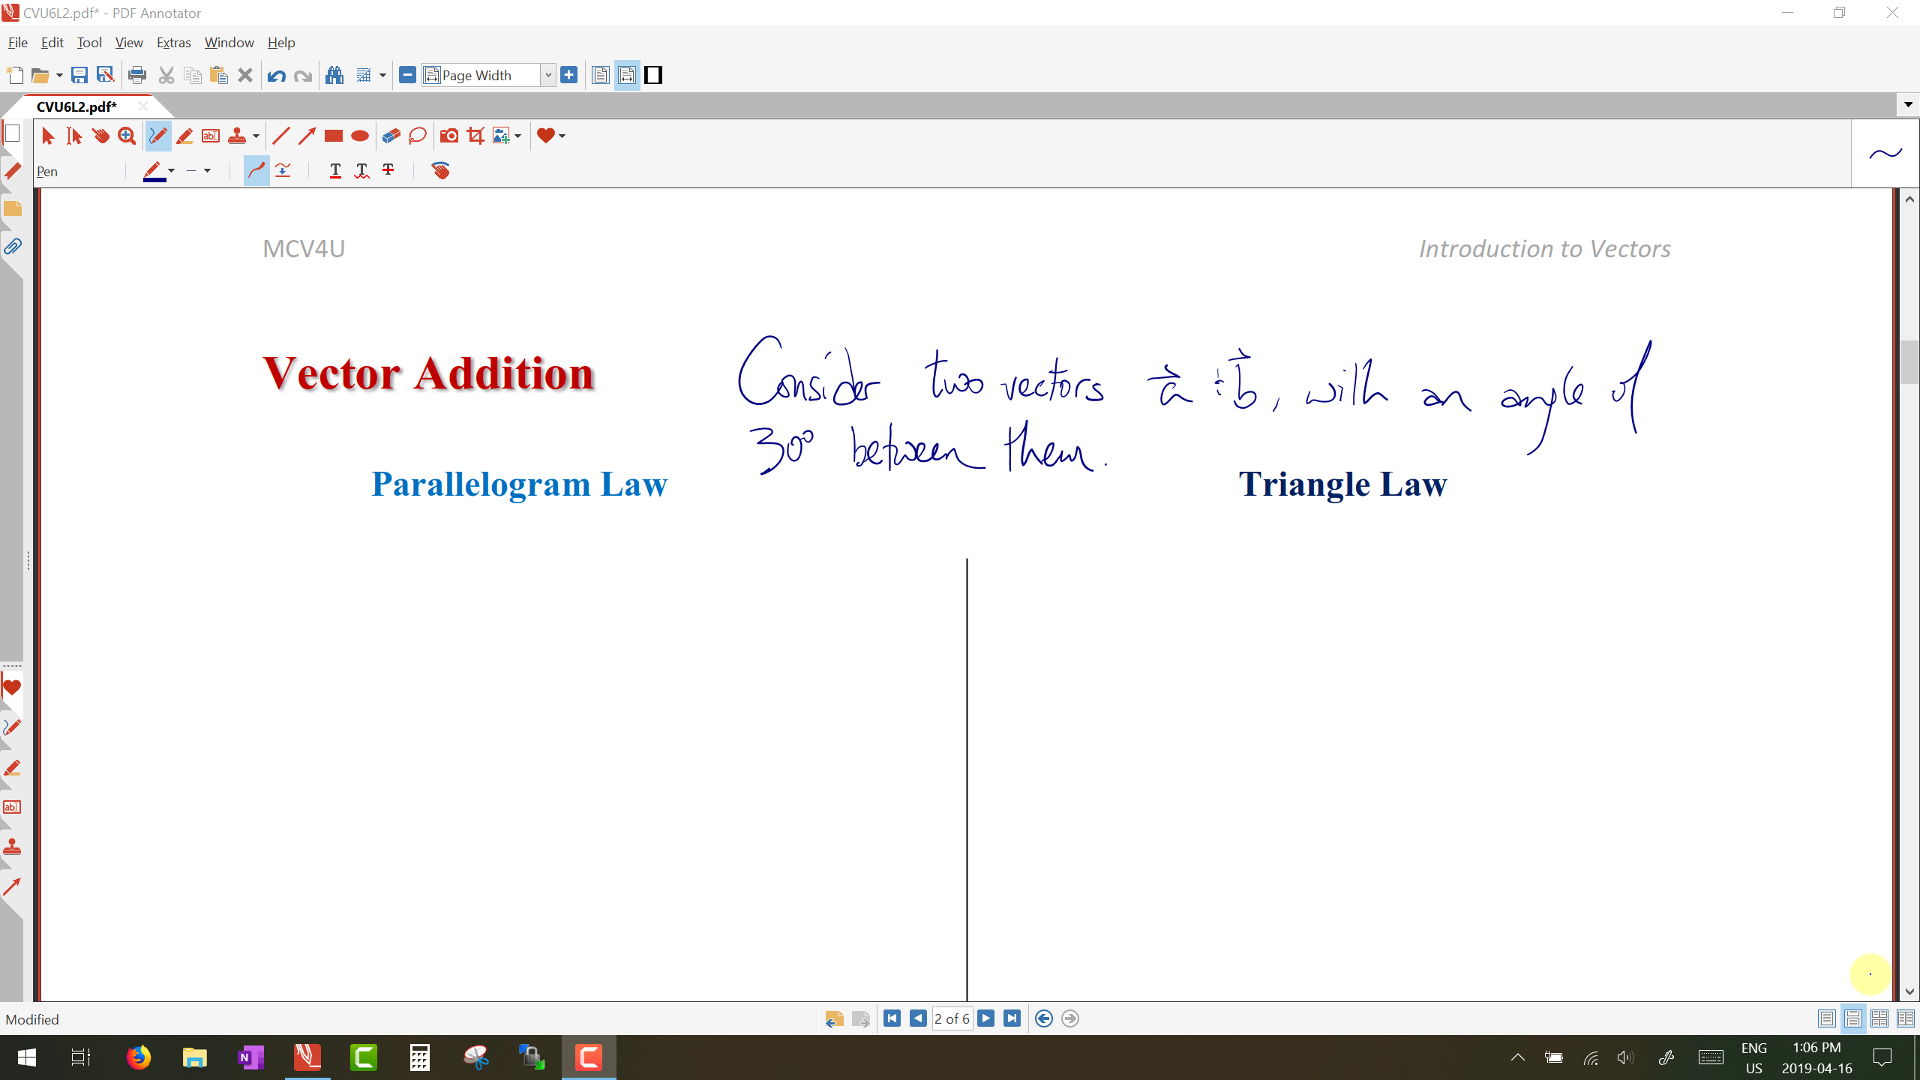1920x1080 pixels.
Task: Go to next page button
Action: [x=986, y=1019]
